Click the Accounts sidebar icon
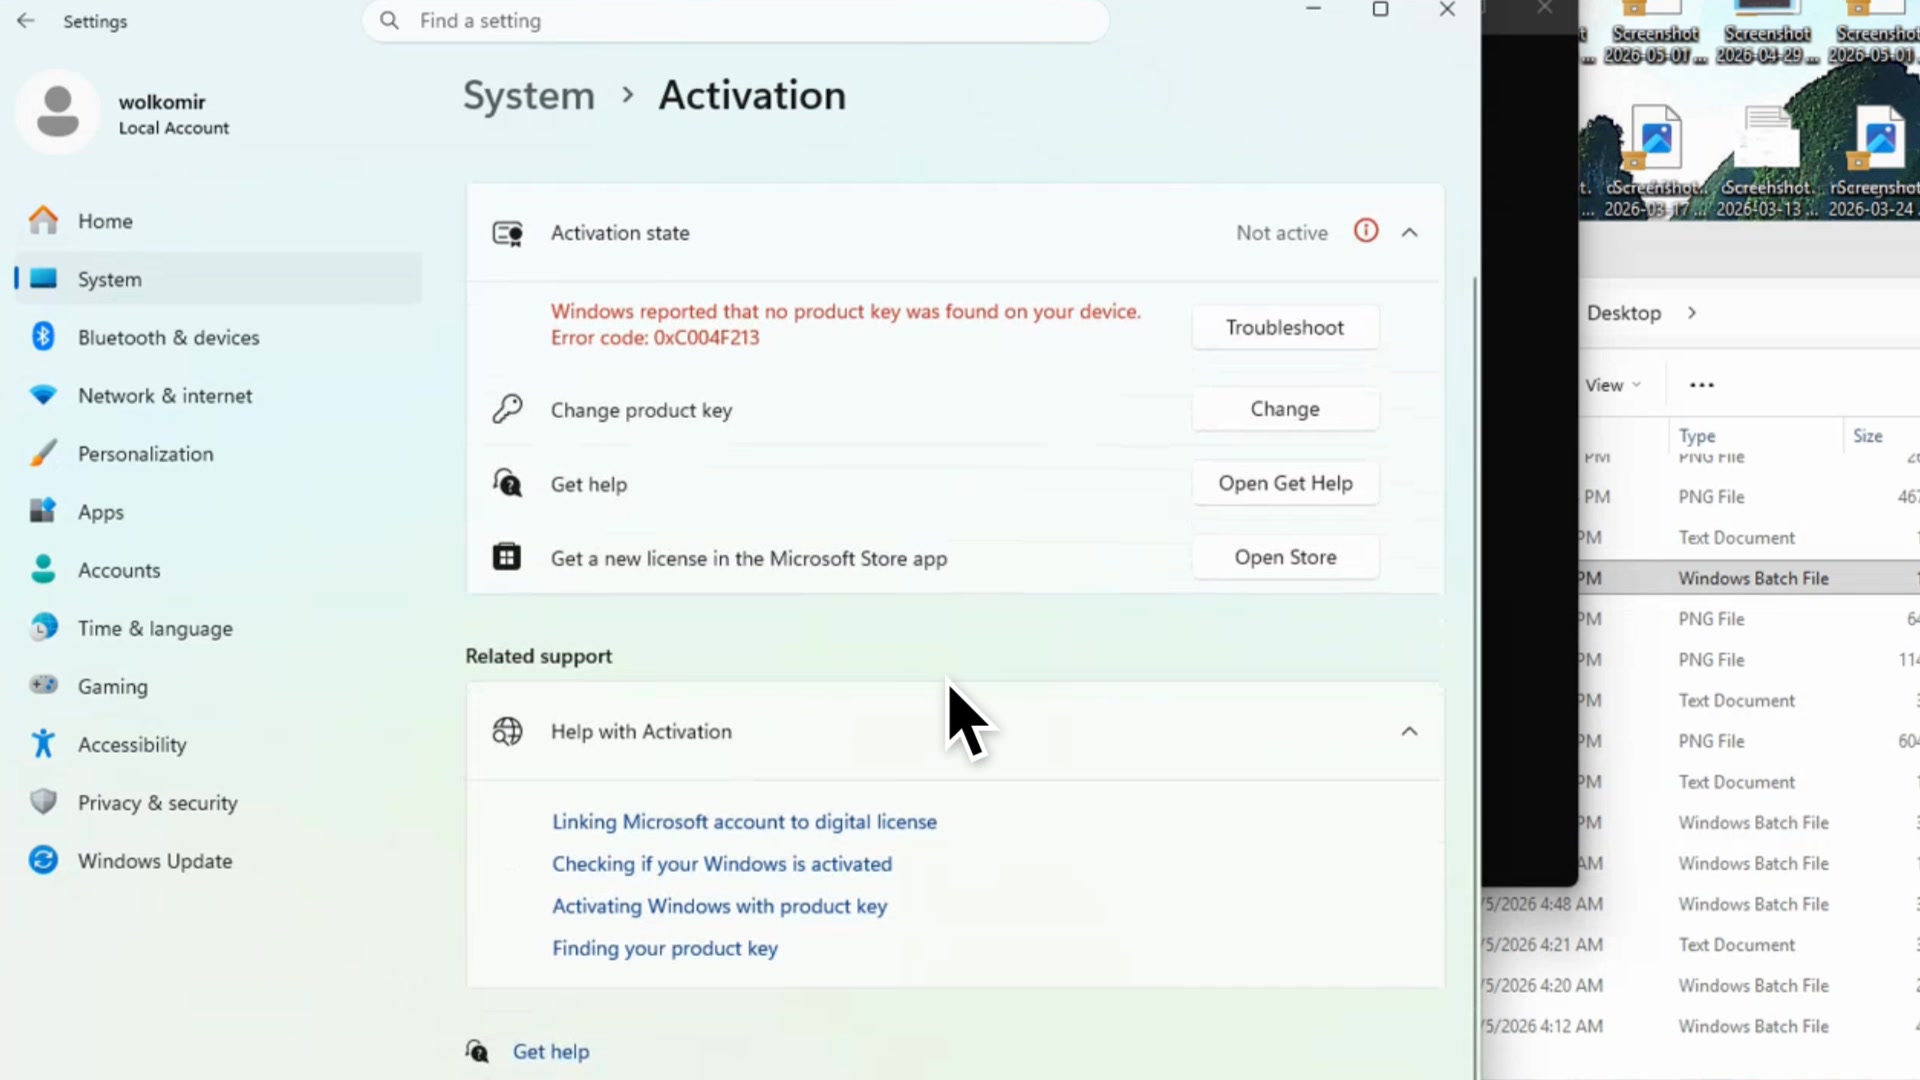This screenshot has width=1920, height=1080. click(43, 570)
